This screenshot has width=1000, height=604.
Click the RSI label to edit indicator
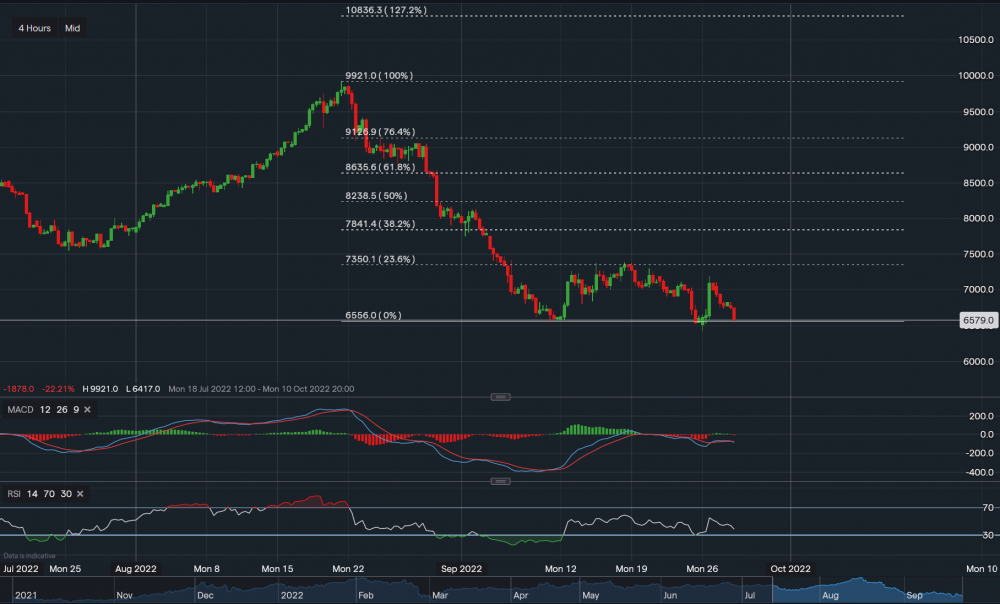(x=13, y=493)
